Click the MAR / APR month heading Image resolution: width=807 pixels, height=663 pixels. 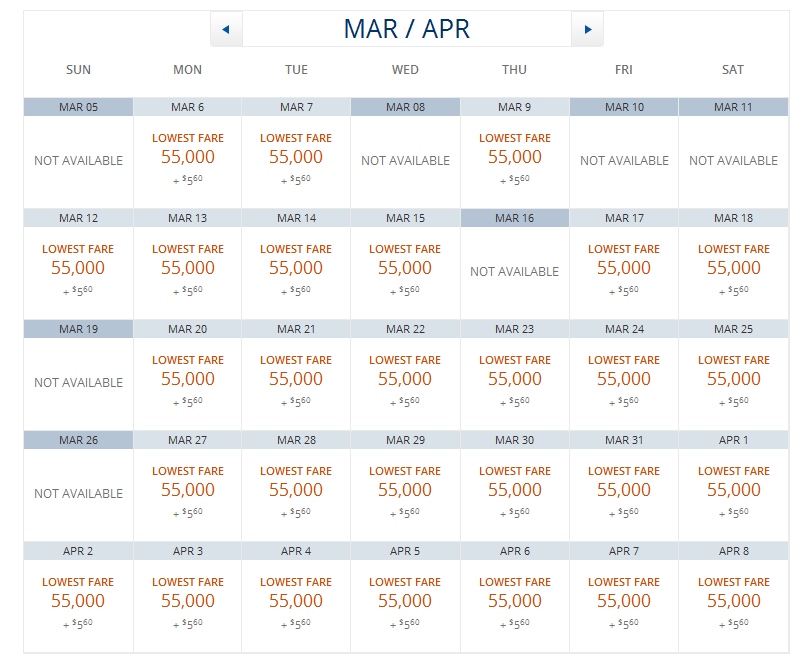[x=406, y=29]
